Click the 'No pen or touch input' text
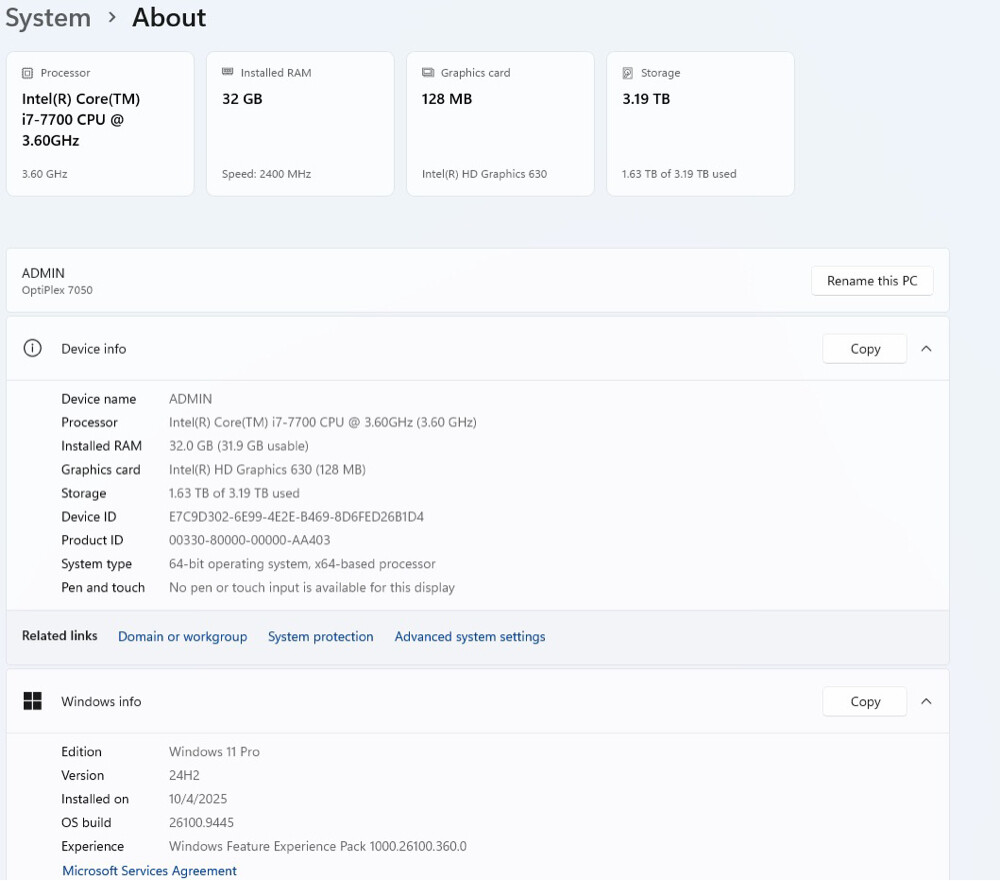Viewport: 1000px width, 881px height. click(311, 588)
